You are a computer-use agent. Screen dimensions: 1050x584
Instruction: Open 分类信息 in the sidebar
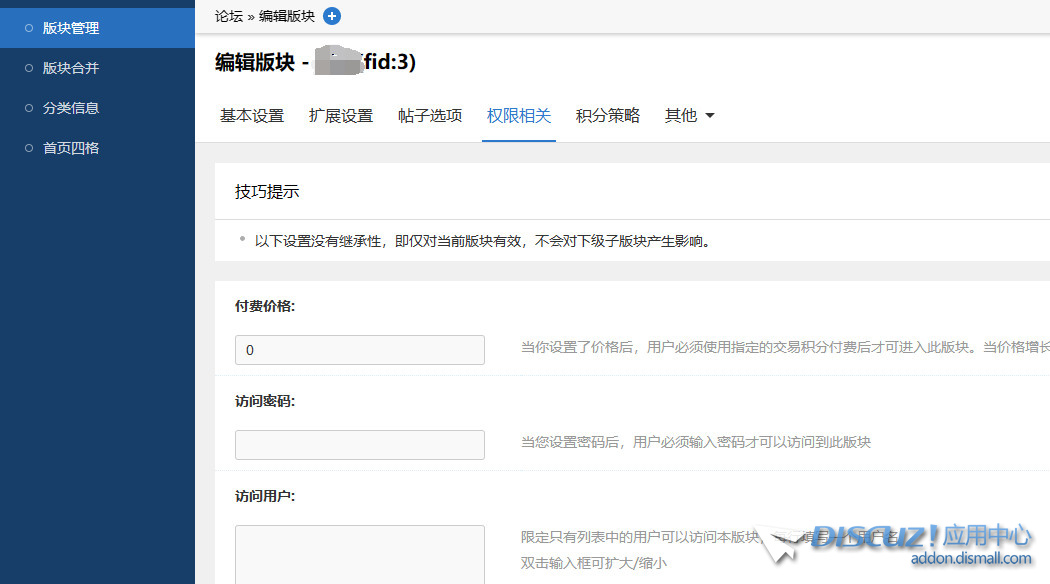click(x=71, y=108)
